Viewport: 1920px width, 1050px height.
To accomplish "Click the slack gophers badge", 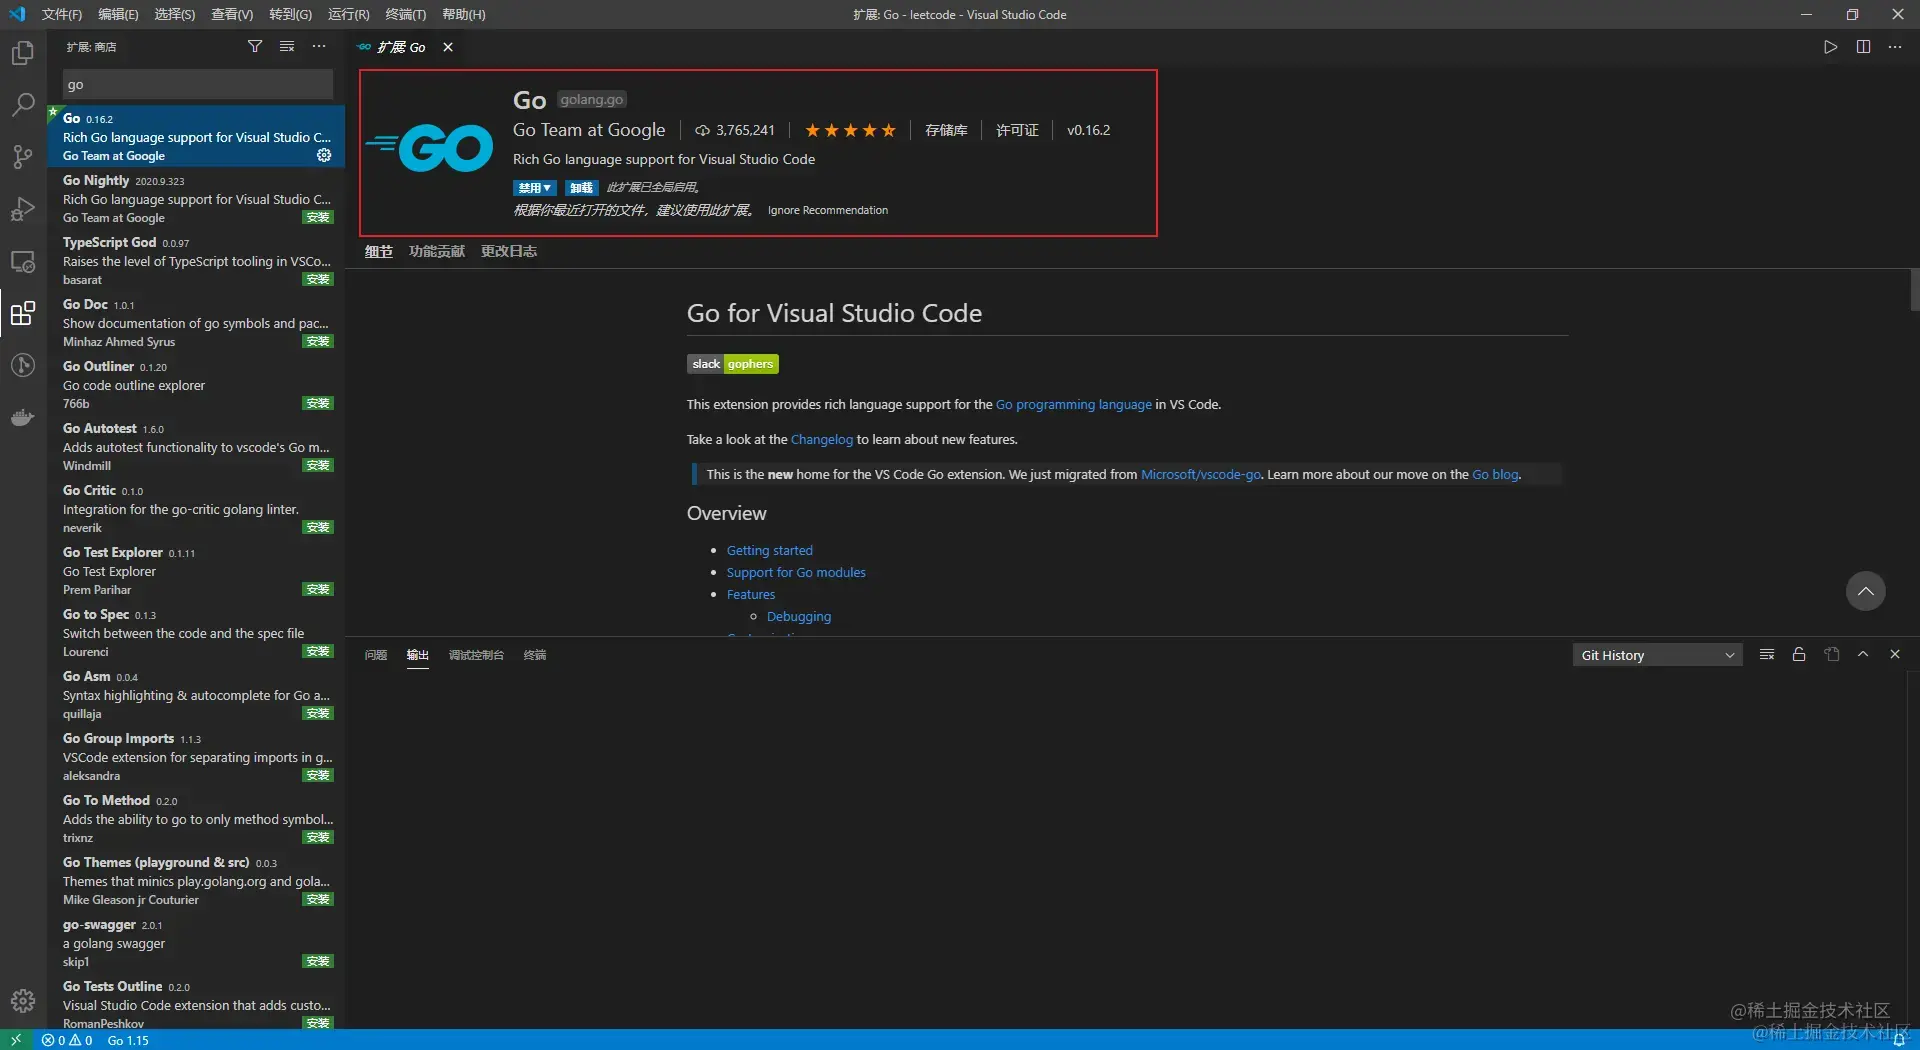I will point(733,364).
